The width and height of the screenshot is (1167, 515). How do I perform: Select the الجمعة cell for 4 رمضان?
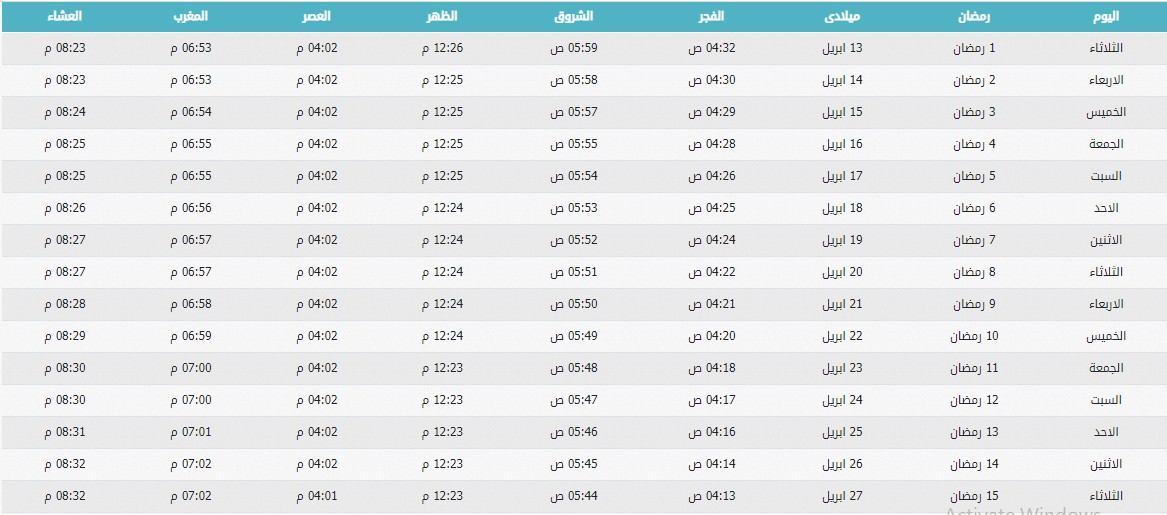coord(1105,144)
